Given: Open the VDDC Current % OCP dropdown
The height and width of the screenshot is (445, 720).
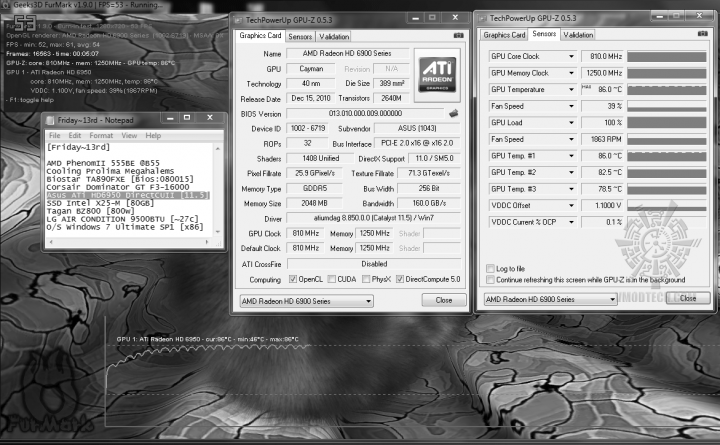Looking at the screenshot, I should pyautogui.click(x=571, y=222).
